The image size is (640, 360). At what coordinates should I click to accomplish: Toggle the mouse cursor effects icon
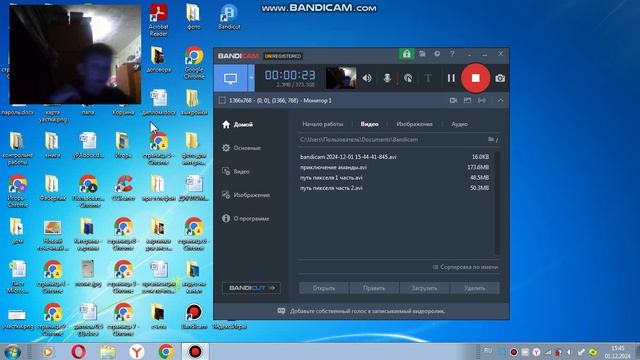pos(408,78)
